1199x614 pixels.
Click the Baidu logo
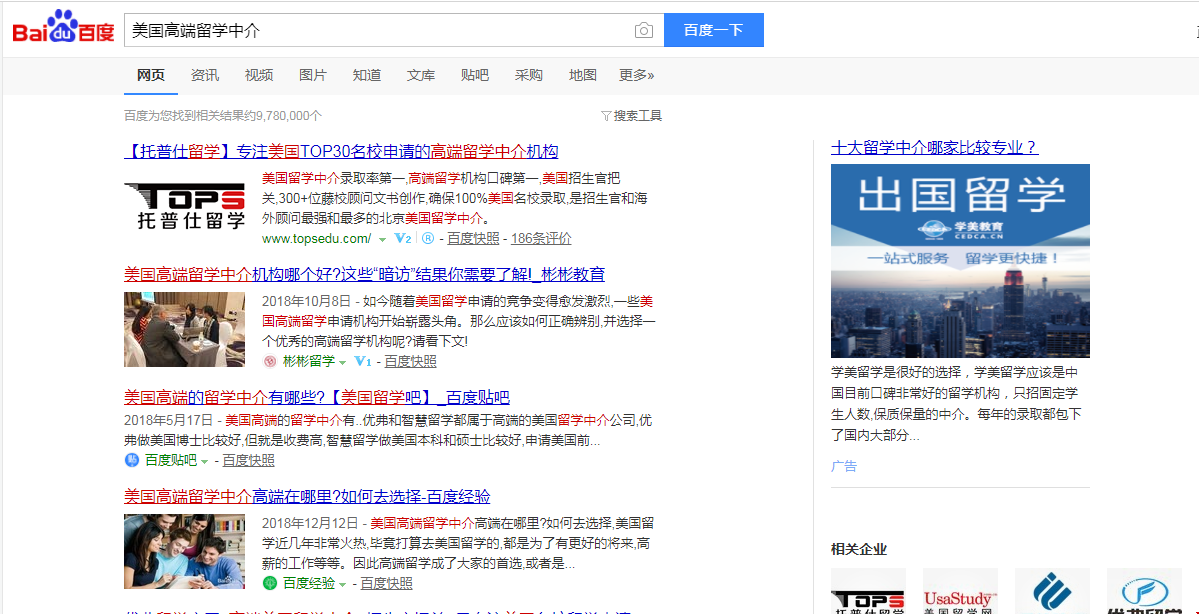tap(64, 29)
